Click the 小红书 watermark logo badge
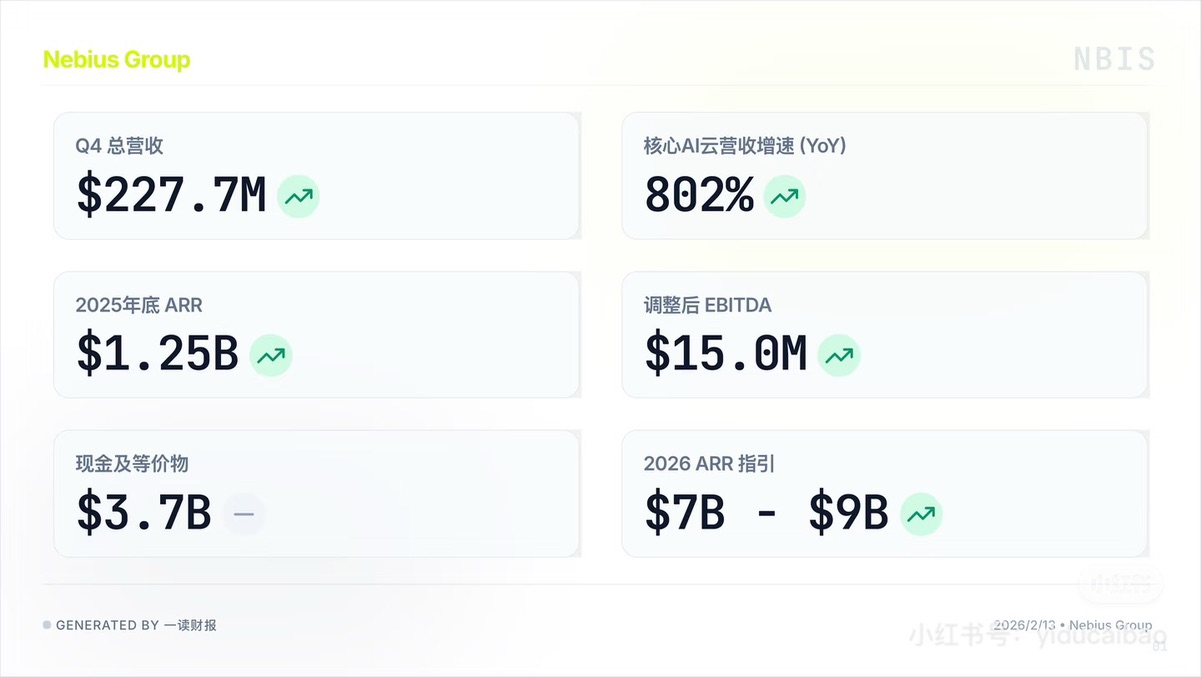 coord(1121,584)
